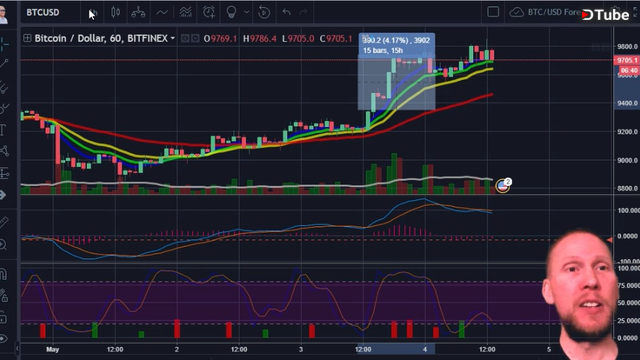Toggle the legend visibility eye icon
Screen dimensions: 640x360
[x=185, y=38]
